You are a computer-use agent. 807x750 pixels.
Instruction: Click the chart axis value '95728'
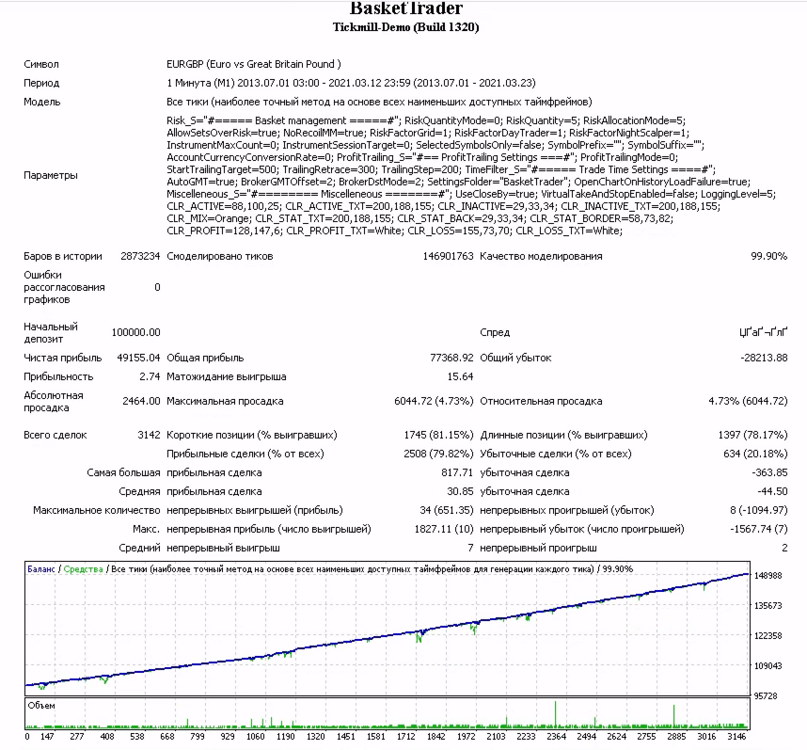[x=766, y=696]
